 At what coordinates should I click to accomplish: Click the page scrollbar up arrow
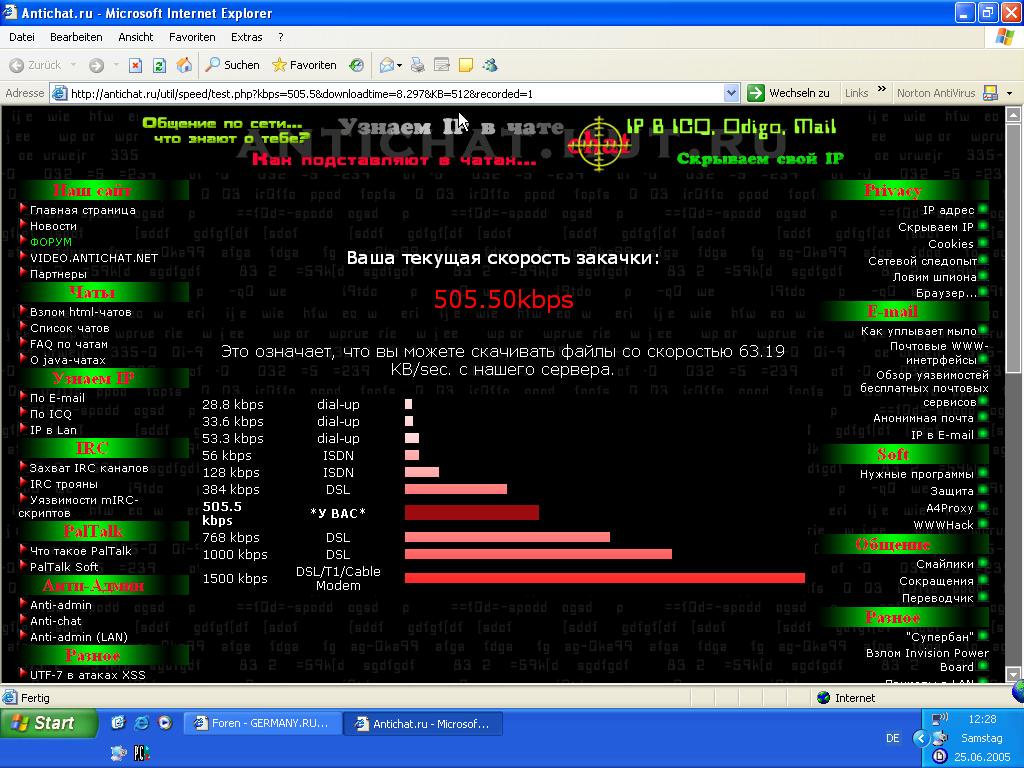click(1014, 116)
